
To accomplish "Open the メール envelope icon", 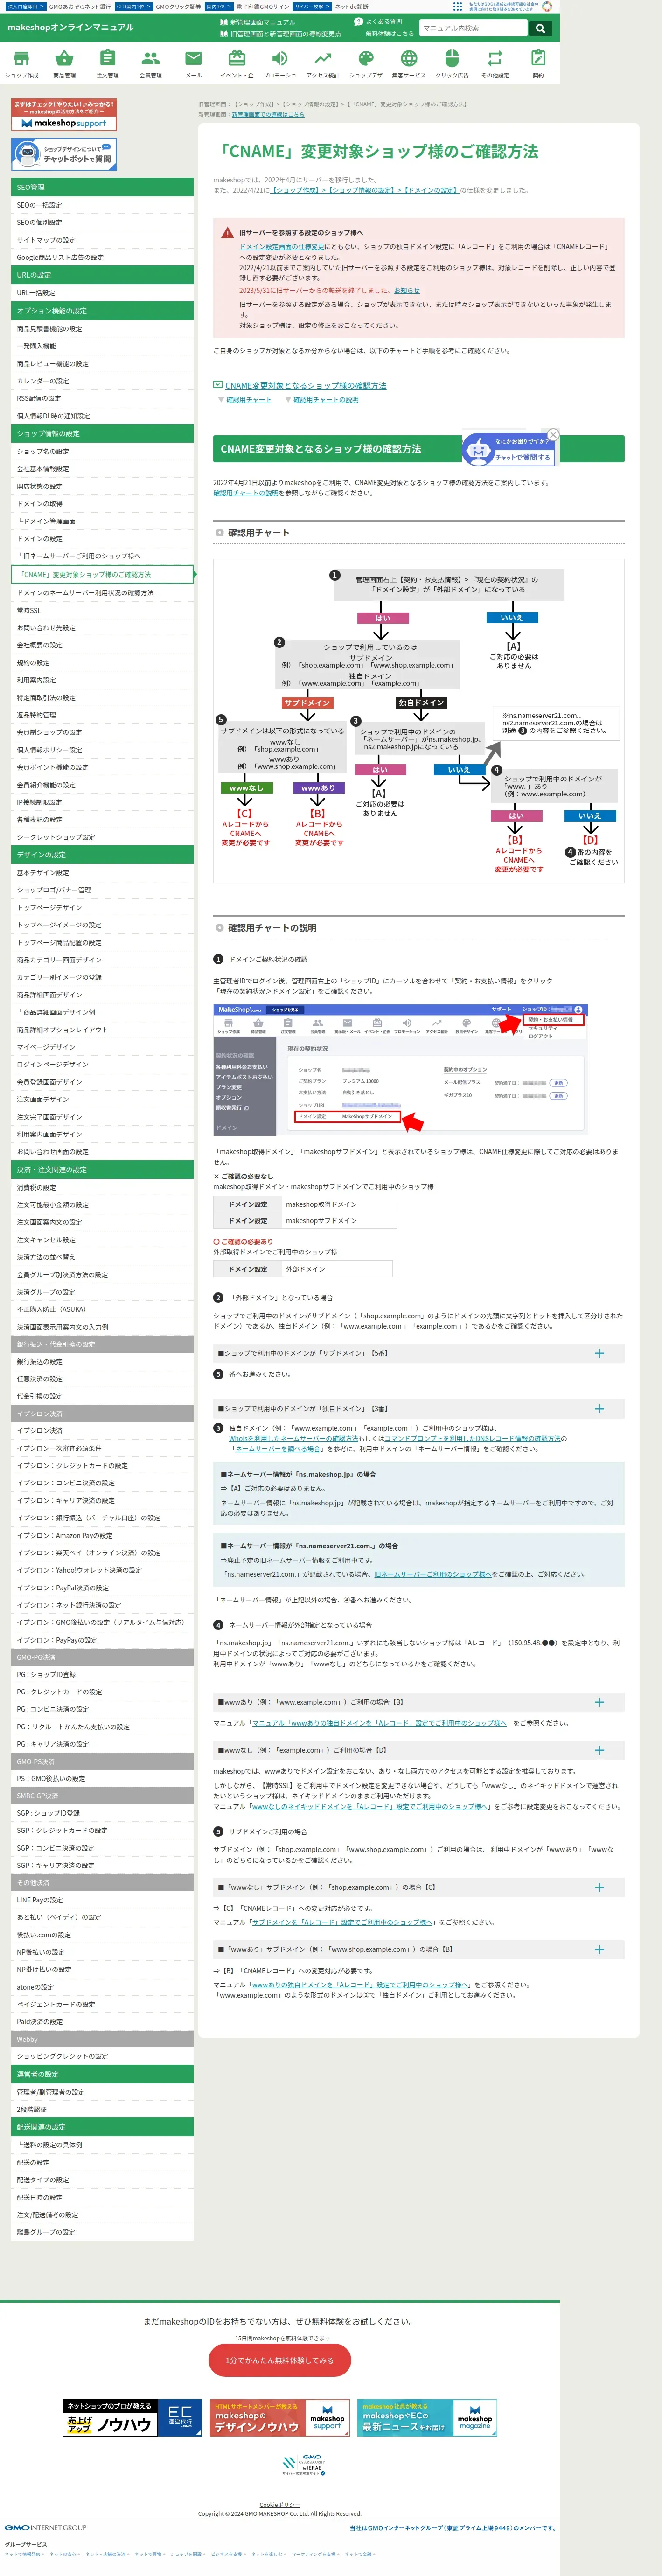I will point(193,63).
